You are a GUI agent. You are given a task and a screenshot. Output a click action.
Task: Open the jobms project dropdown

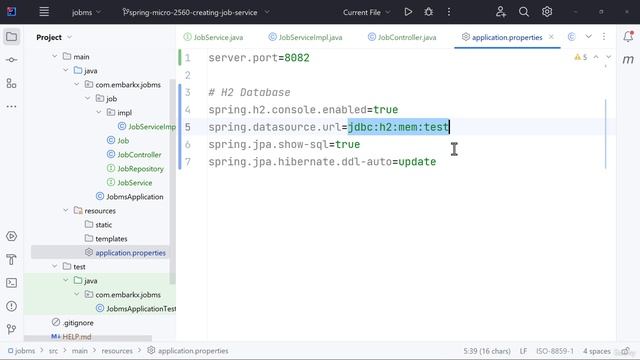86,12
